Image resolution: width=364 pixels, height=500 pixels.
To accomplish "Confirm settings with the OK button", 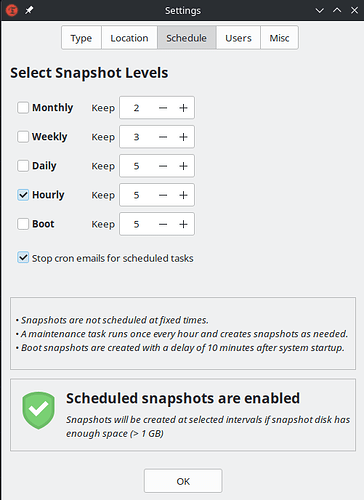I will click(183, 481).
